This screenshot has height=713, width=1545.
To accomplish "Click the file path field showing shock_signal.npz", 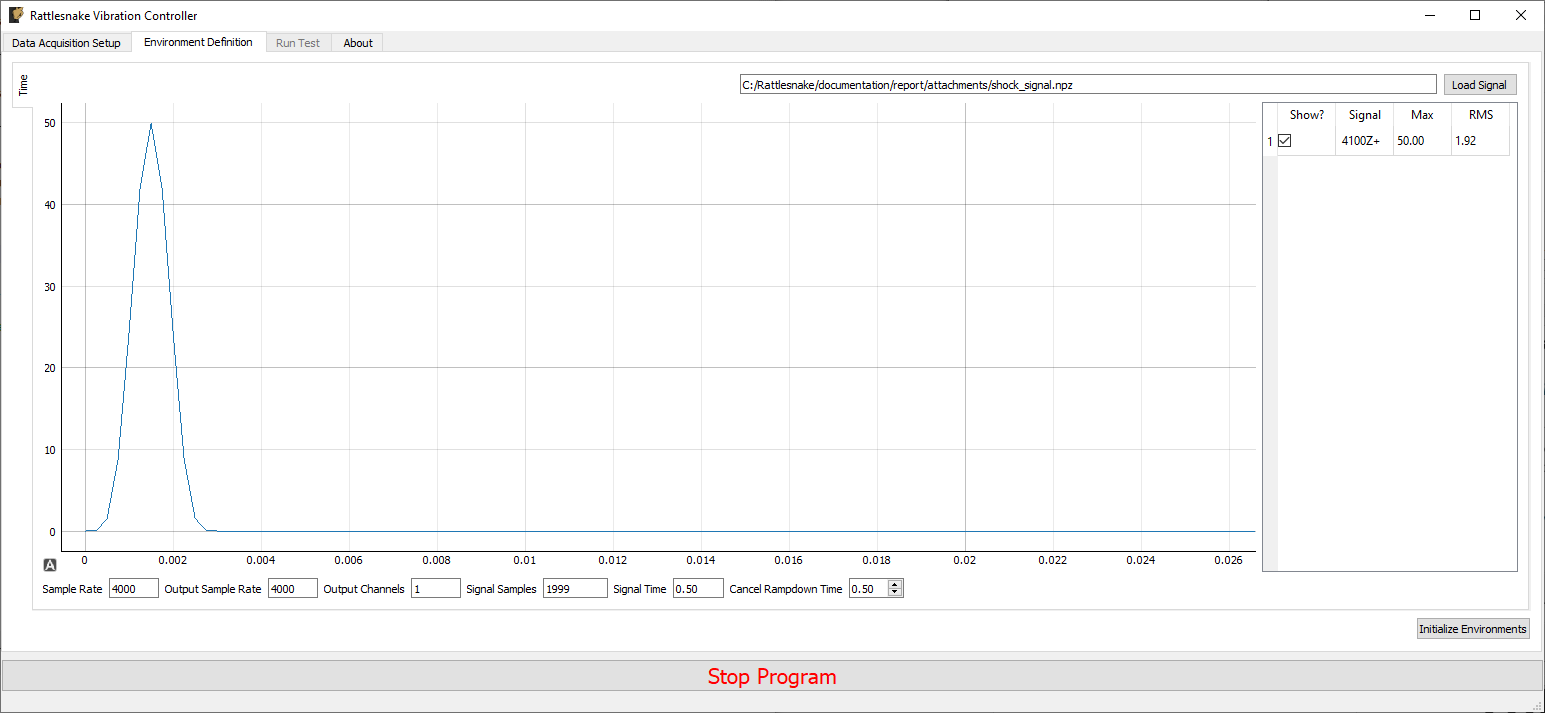I will pyautogui.click(x=1087, y=84).
